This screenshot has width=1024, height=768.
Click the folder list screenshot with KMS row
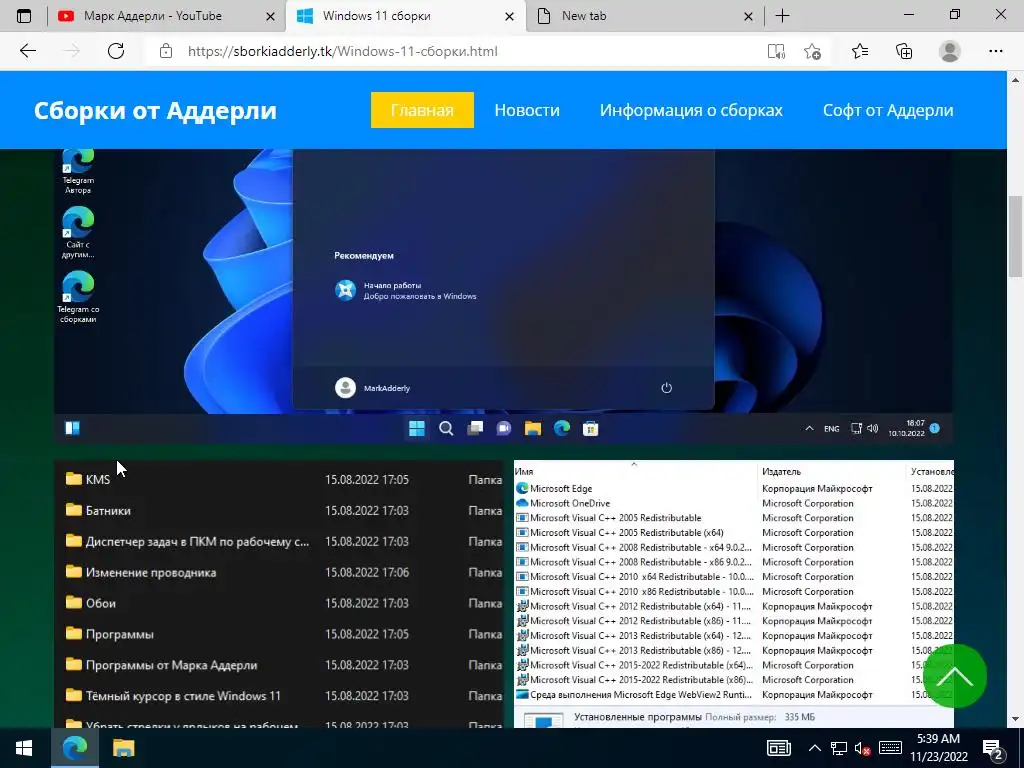(279, 594)
